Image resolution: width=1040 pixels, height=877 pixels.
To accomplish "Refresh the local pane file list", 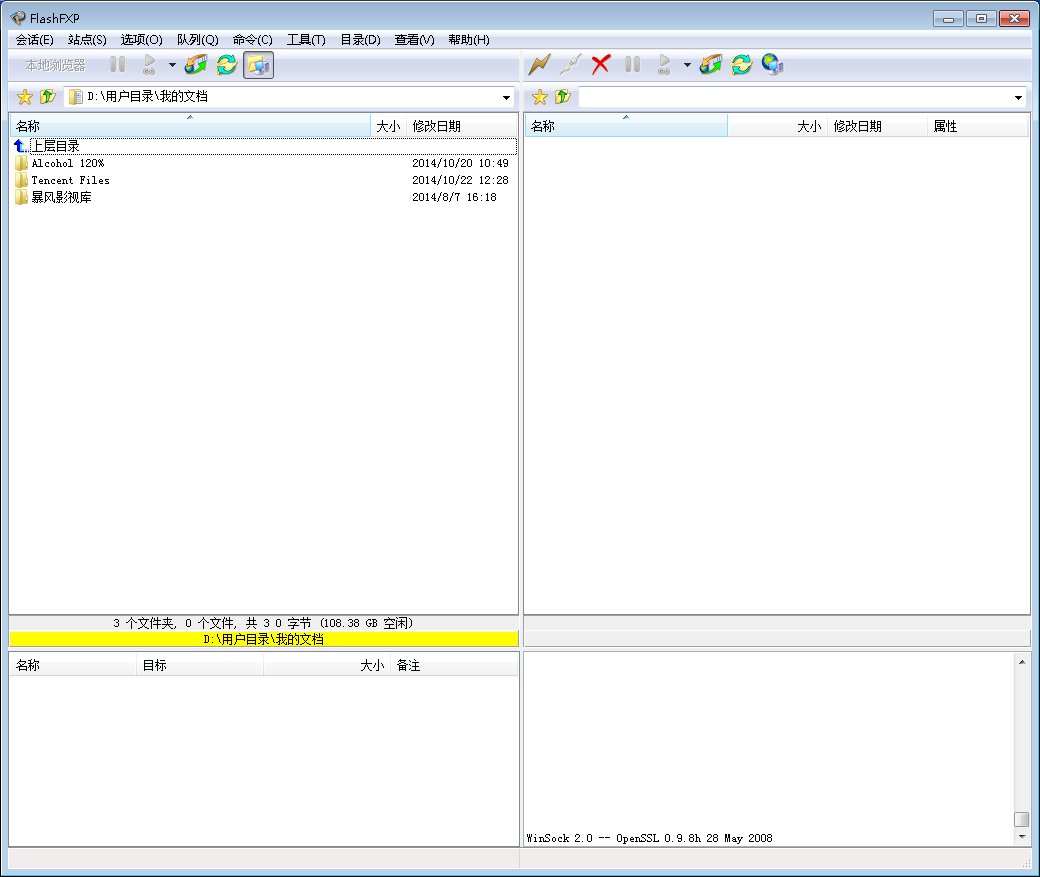I will pyautogui.click(x=227, y=64).
